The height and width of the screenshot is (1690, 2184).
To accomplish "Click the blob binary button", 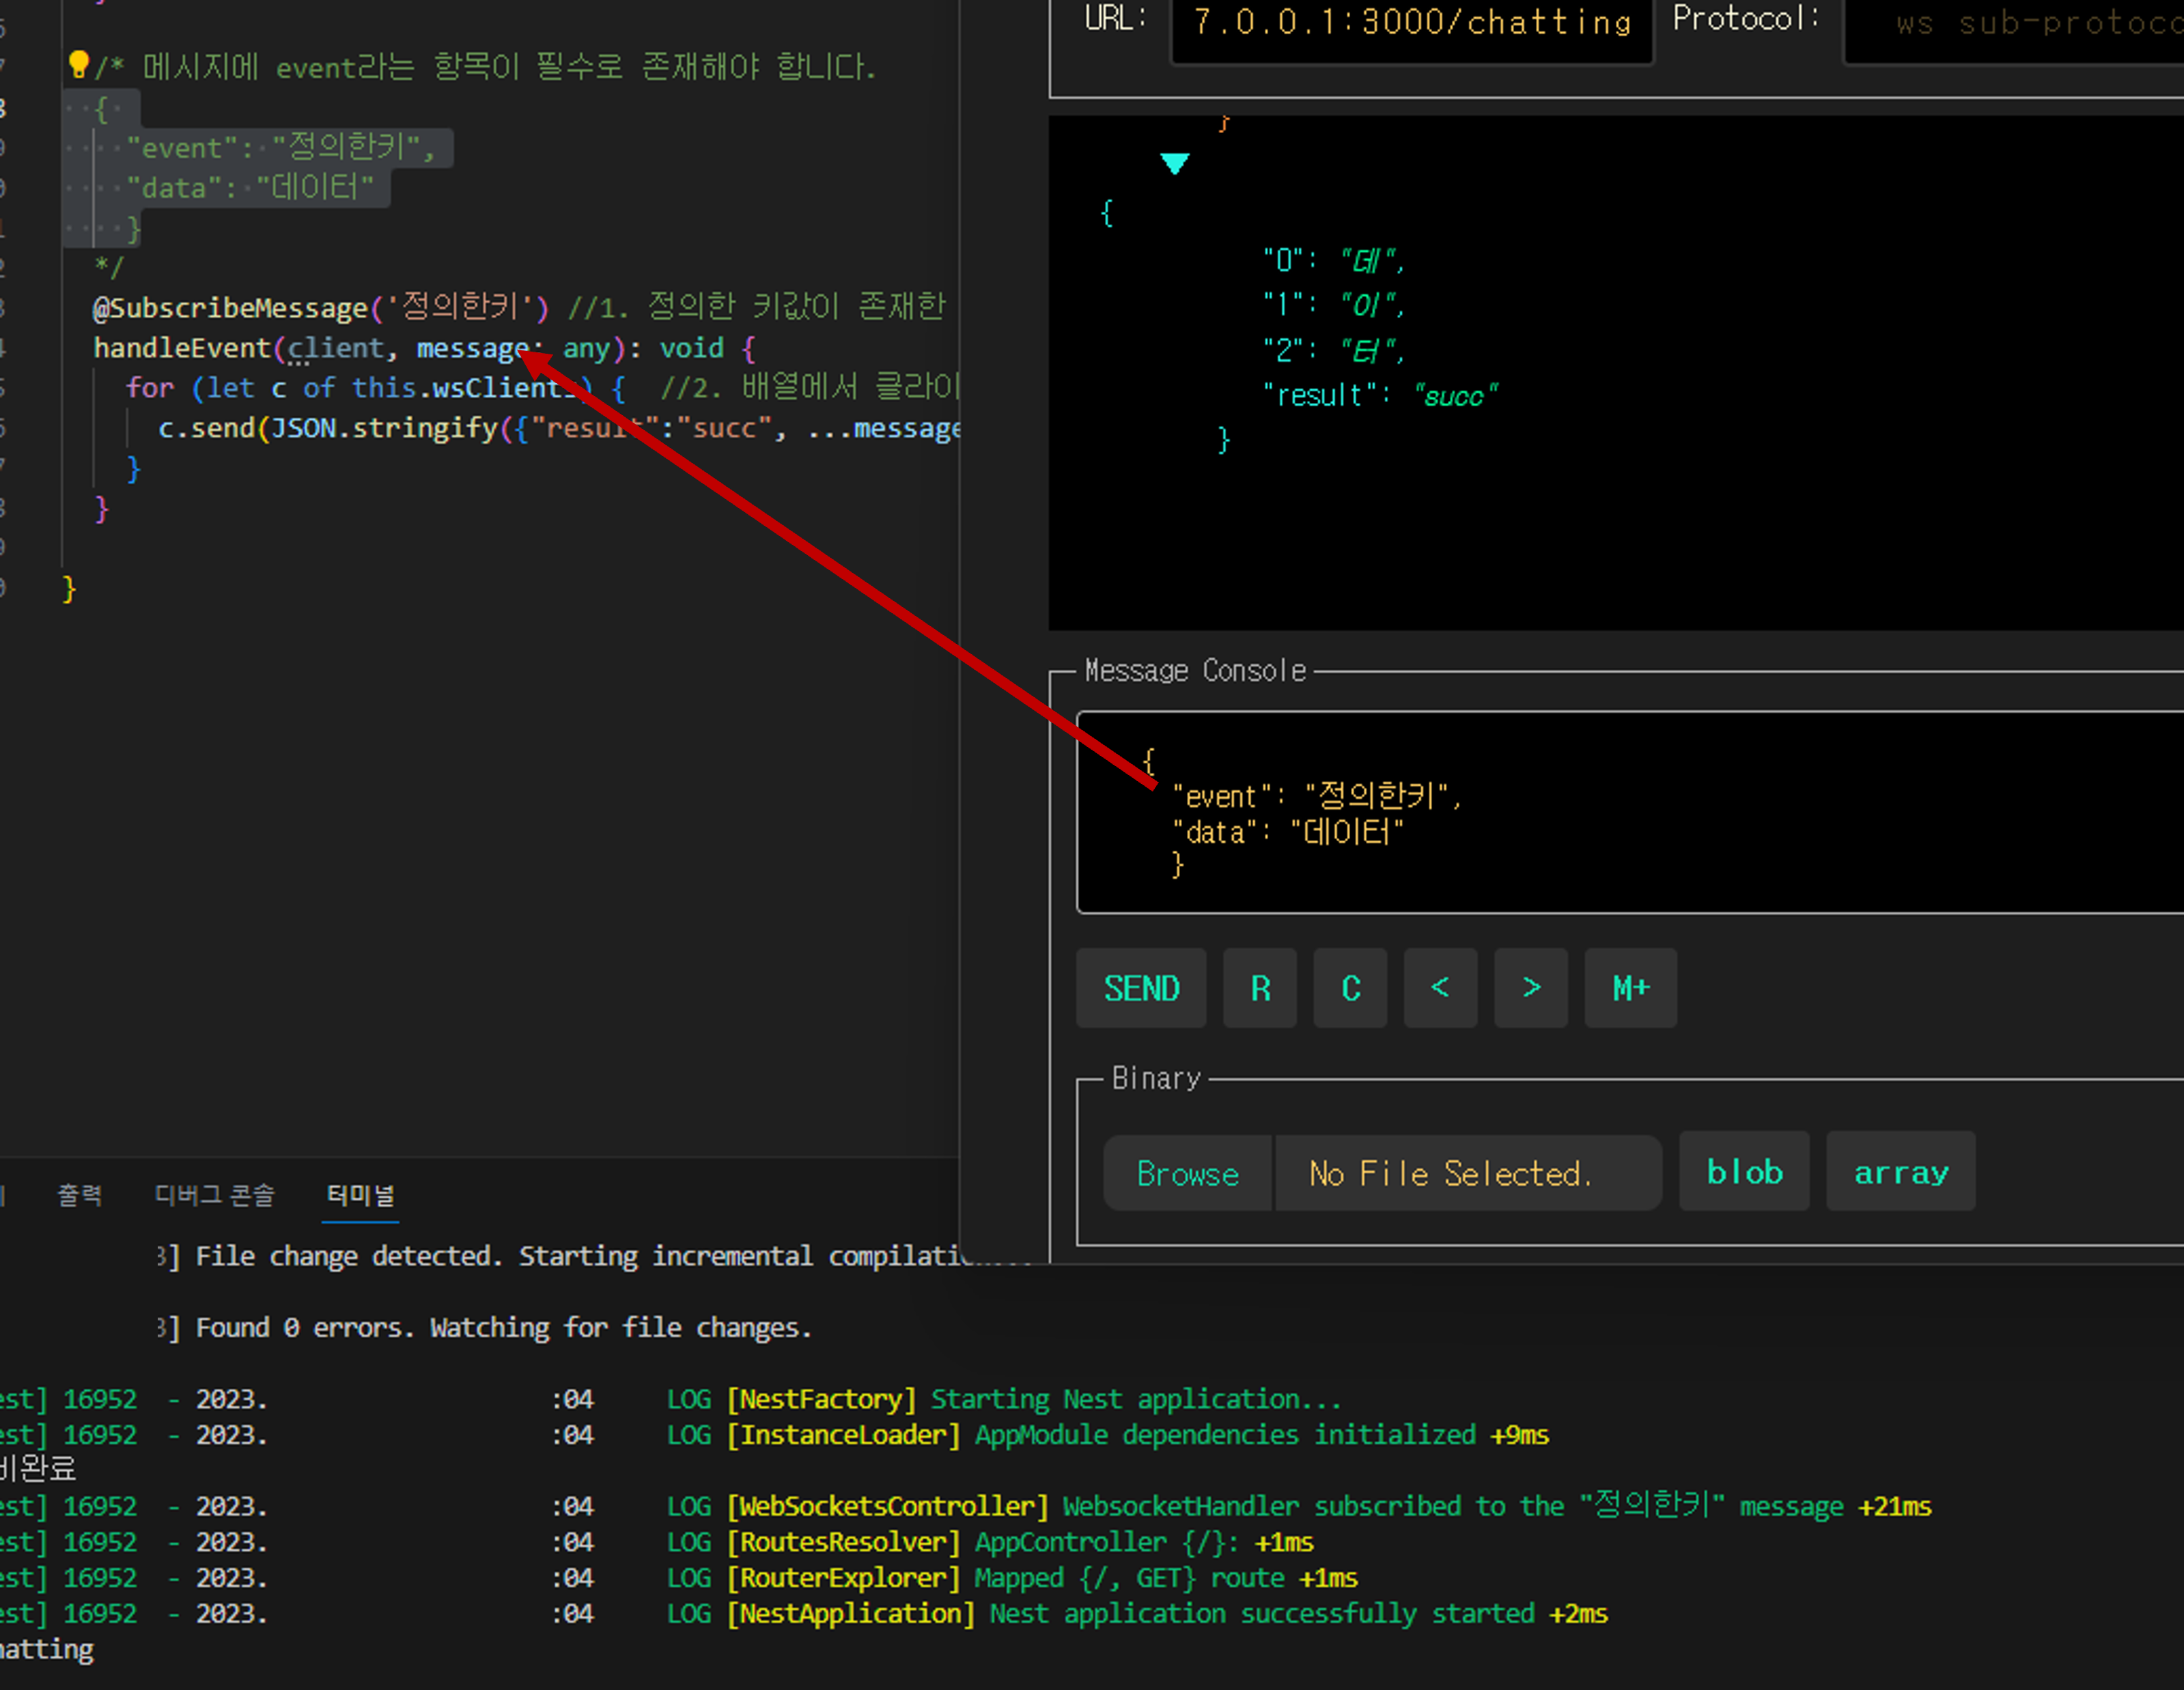I will point(1744,1172).
